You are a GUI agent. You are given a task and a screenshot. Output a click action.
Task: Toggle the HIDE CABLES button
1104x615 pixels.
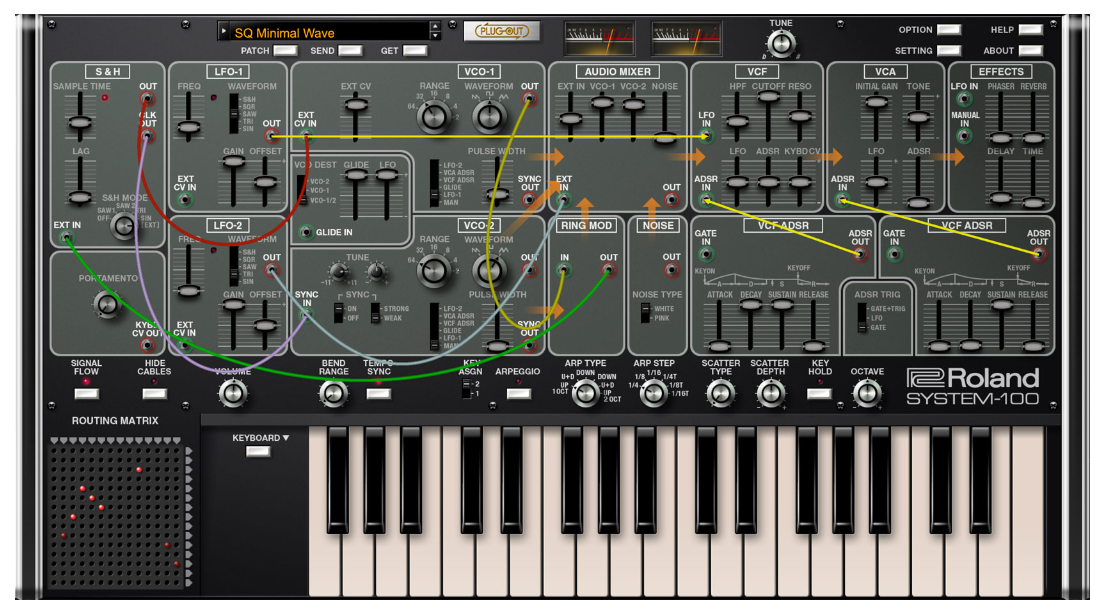(154, 394)
